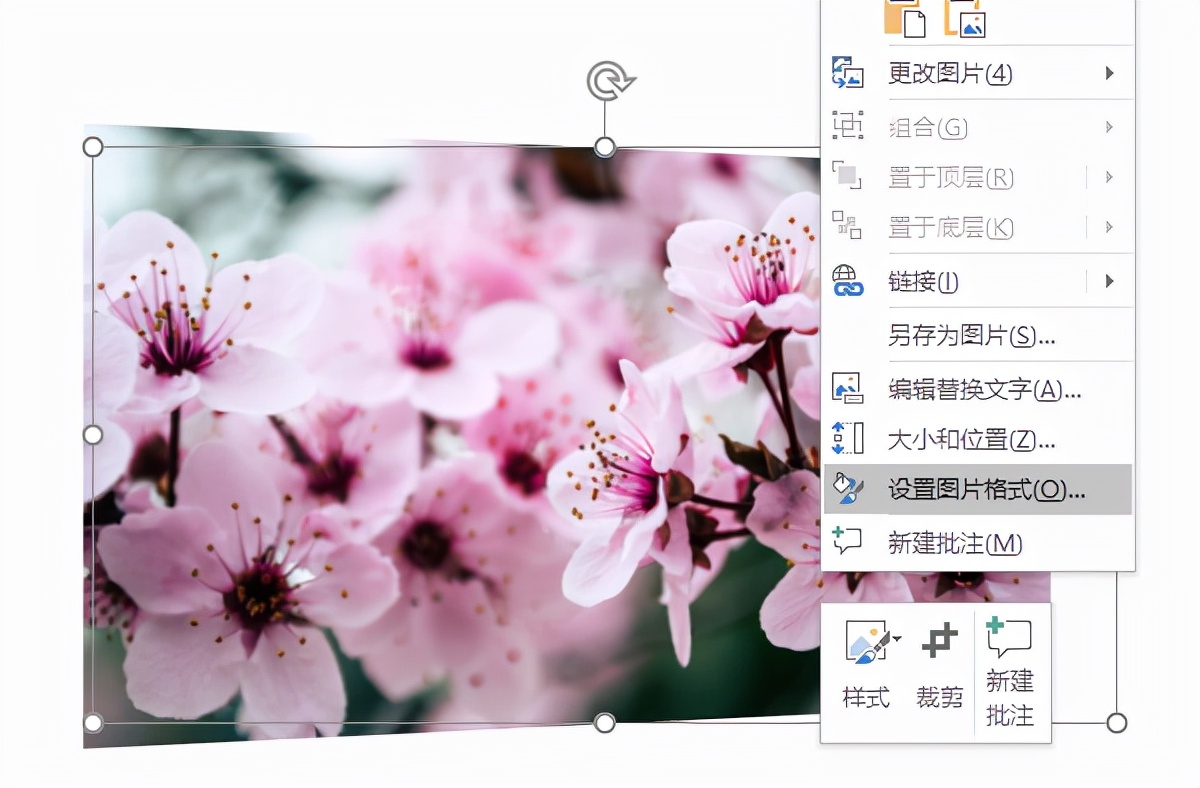Viewport: 1200px width, 788px height.
Task: Expand the 链接 submenu arrow
Action: [x=1109, y=281]
